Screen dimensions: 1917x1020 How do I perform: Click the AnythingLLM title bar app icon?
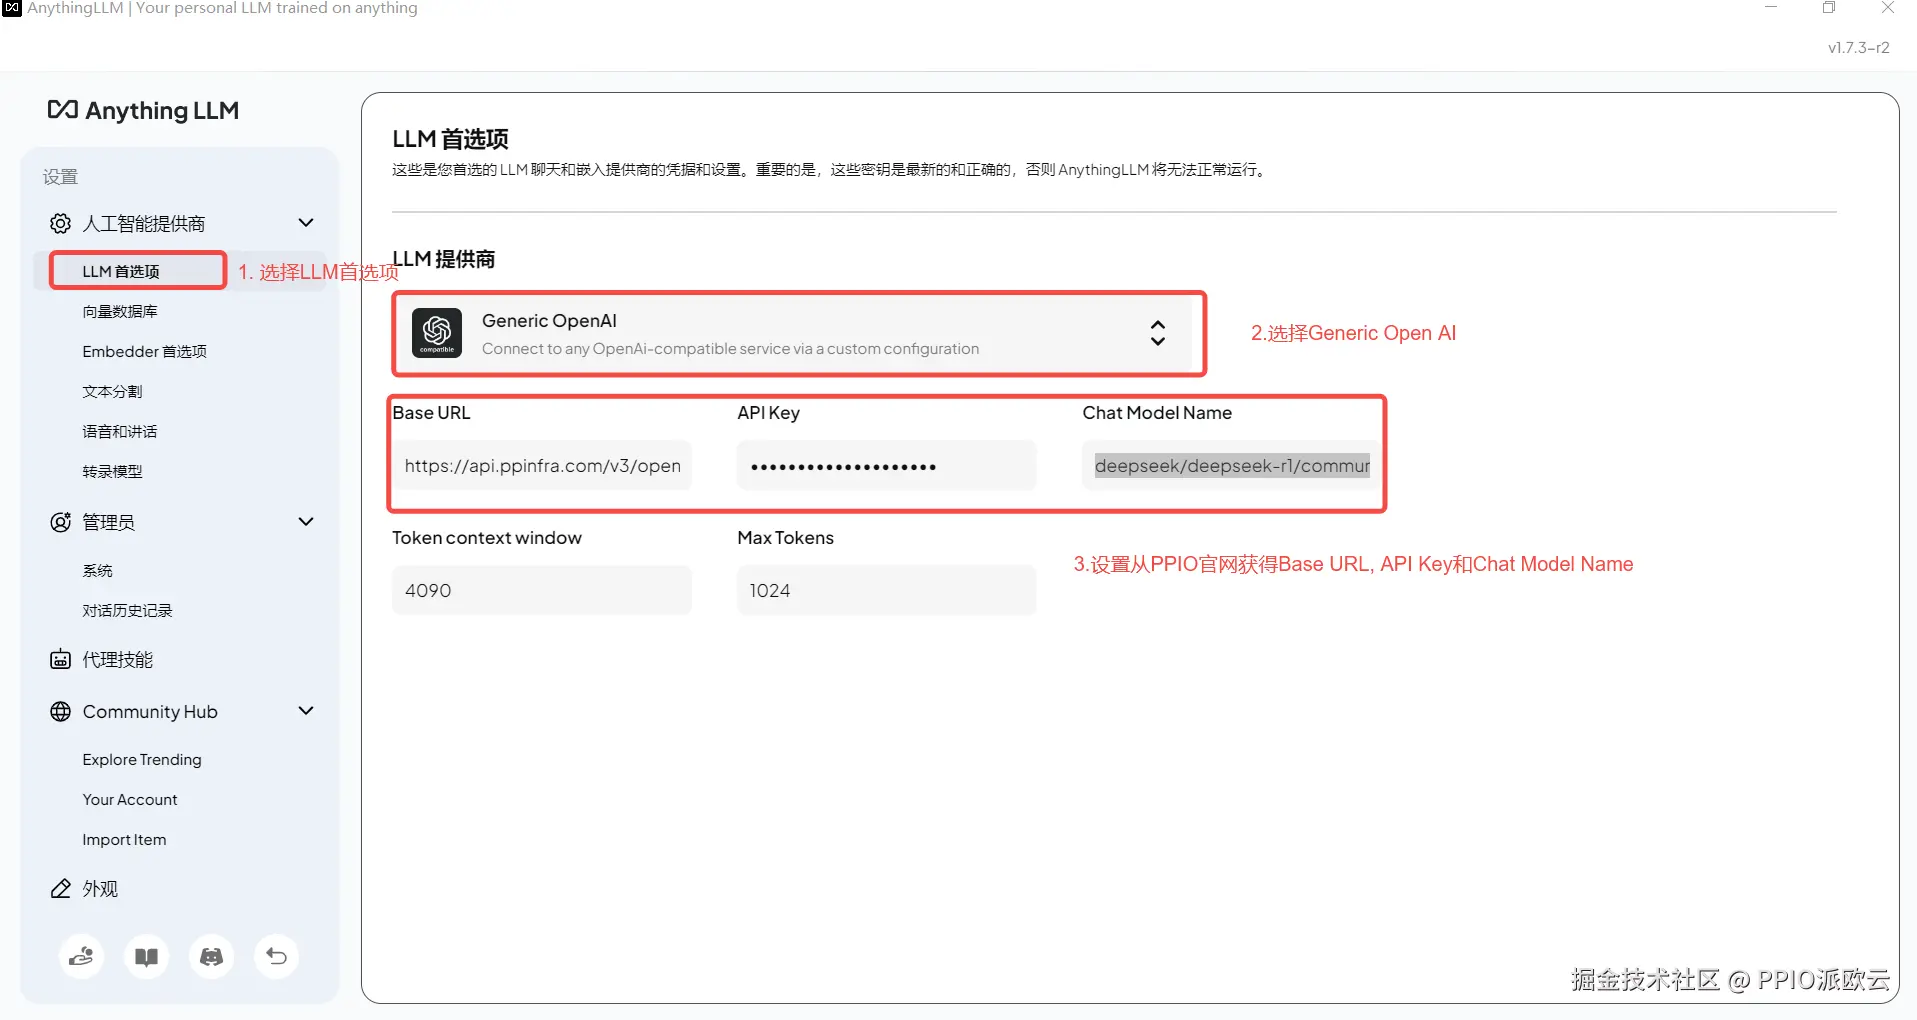[x=12, y=8]
